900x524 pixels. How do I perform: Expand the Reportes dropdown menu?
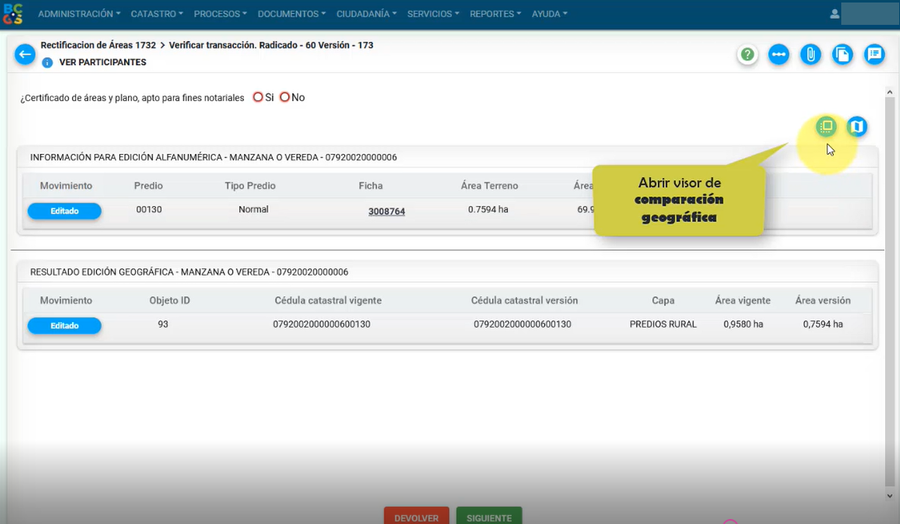(495, 14)
